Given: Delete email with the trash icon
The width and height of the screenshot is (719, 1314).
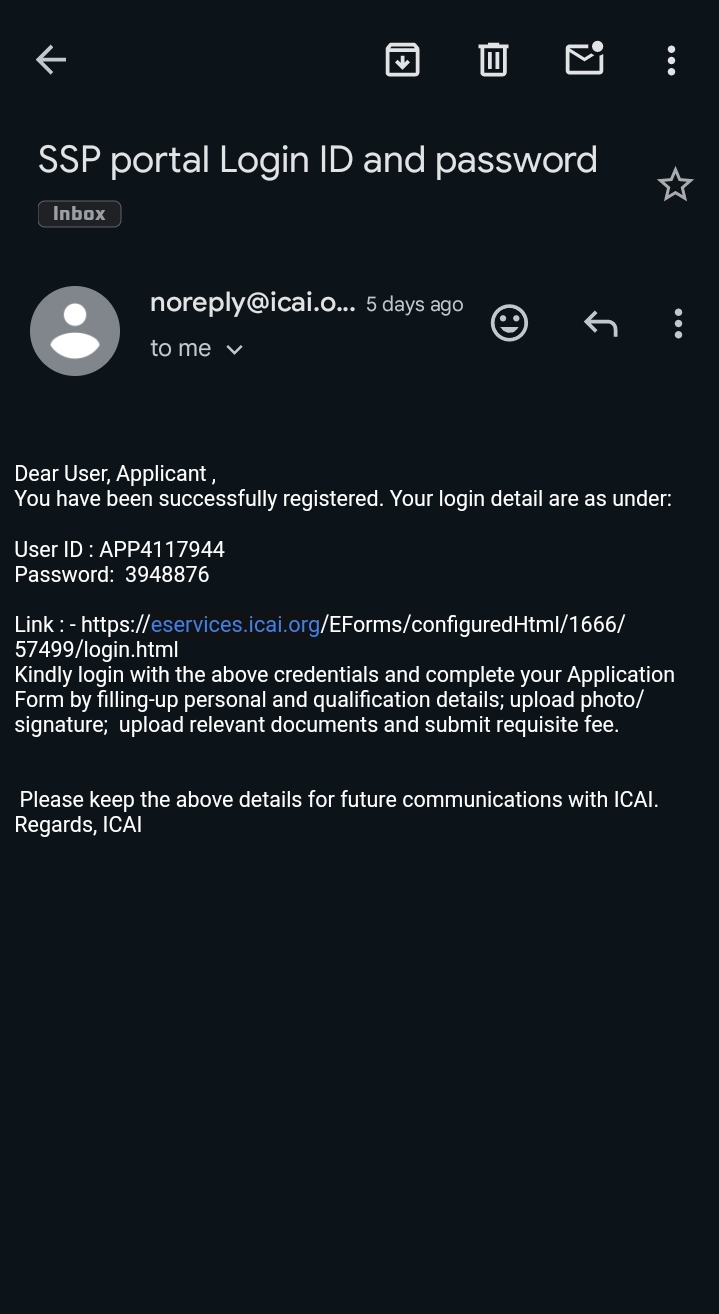Looking at the screenshot, I should pos(493,60).
